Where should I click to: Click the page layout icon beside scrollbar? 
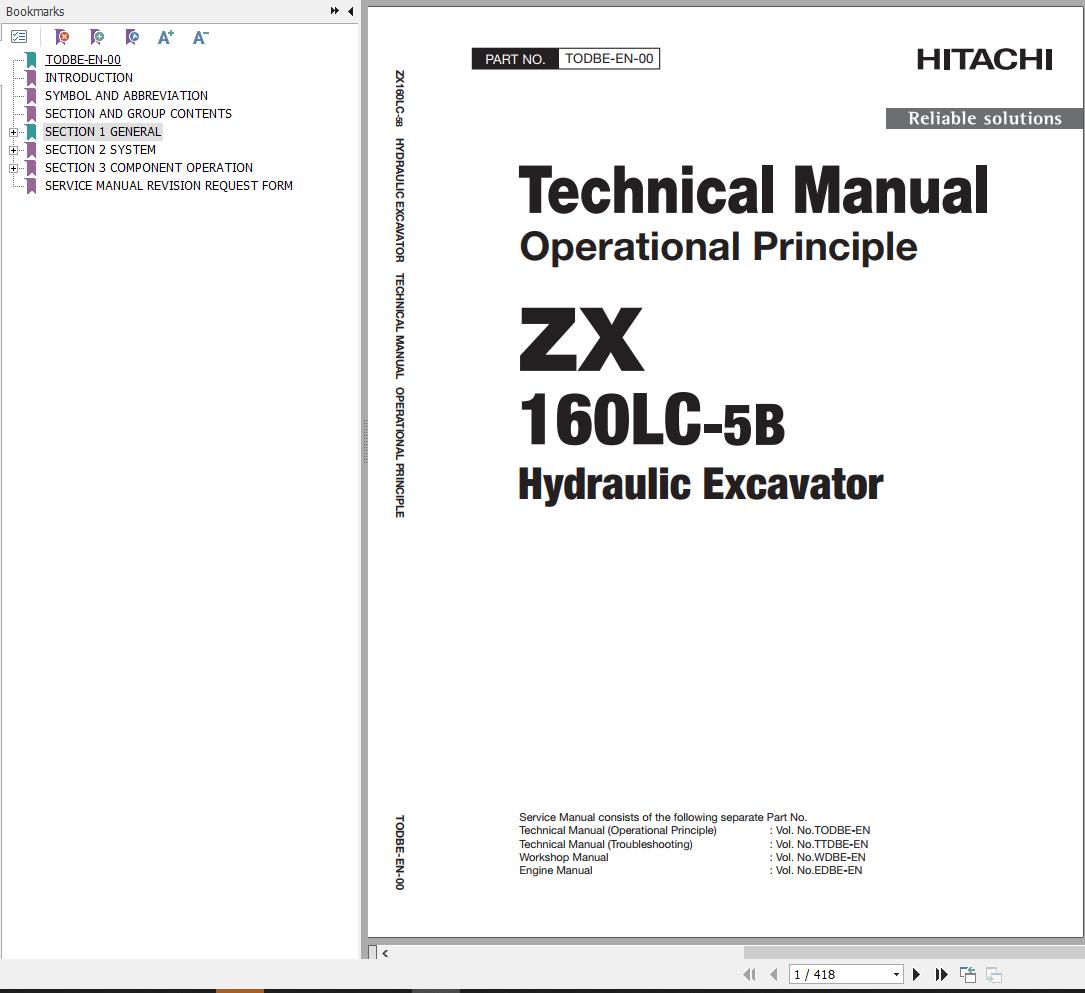click(372, 953)
